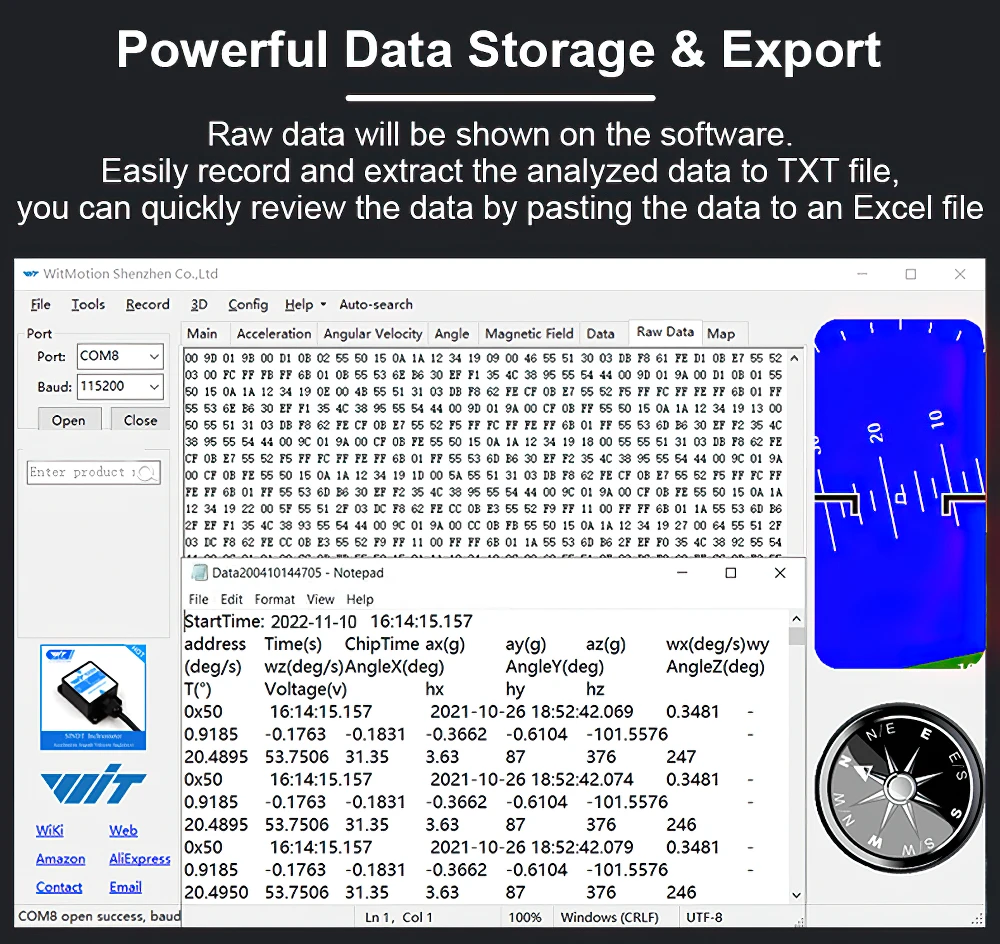Image resolution: width=1000 pixels, height=944 pixels.
Task: Click the raw data scrollbar up arrow
Action: 795,358
